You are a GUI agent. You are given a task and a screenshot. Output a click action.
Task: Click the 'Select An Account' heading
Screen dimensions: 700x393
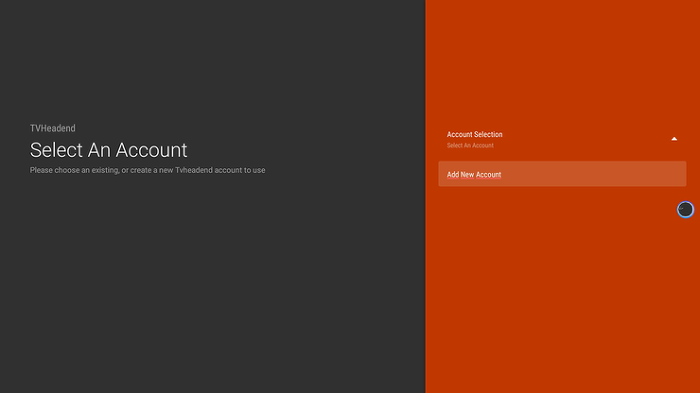coord(108,150)
